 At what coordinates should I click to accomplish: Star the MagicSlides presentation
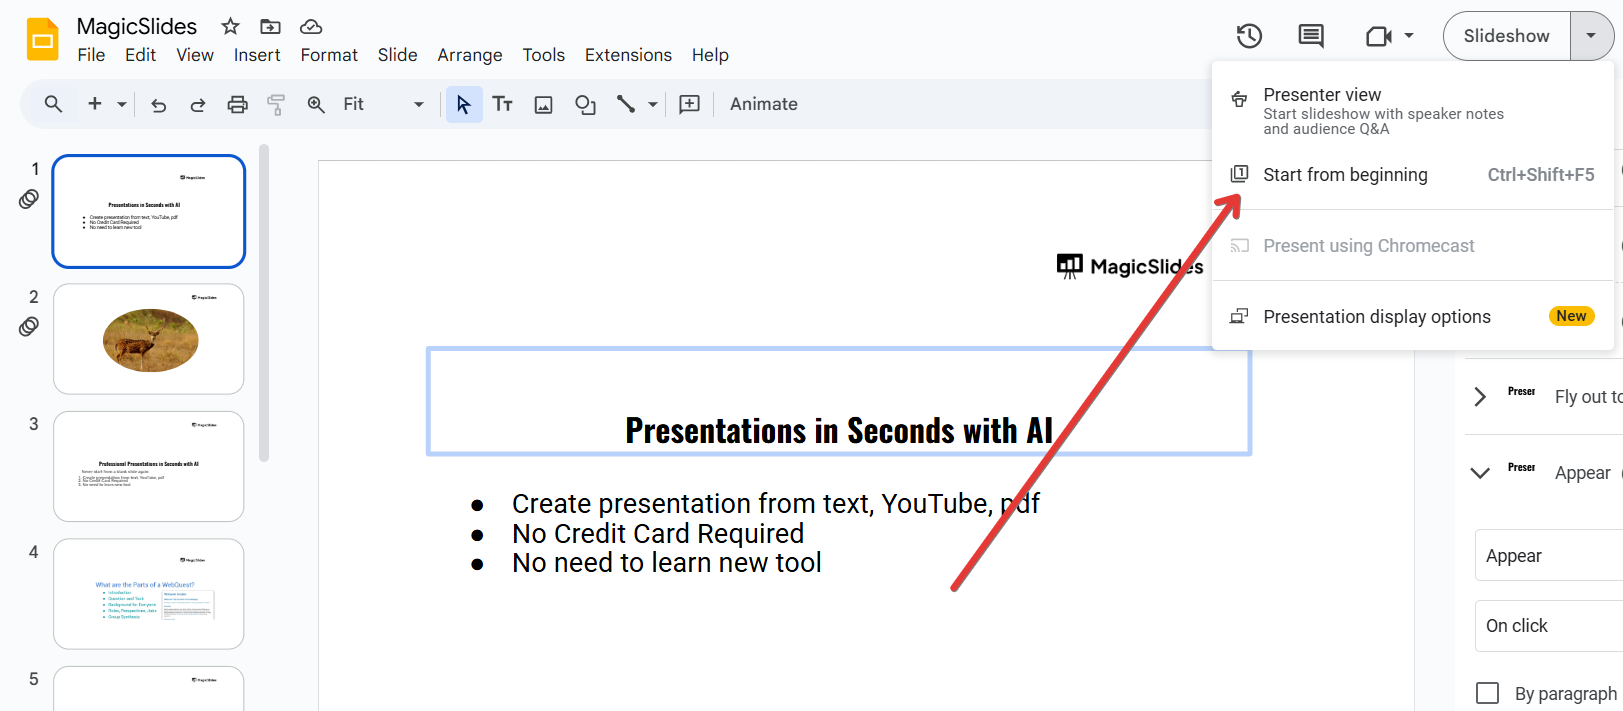click(x=230, y=26)
